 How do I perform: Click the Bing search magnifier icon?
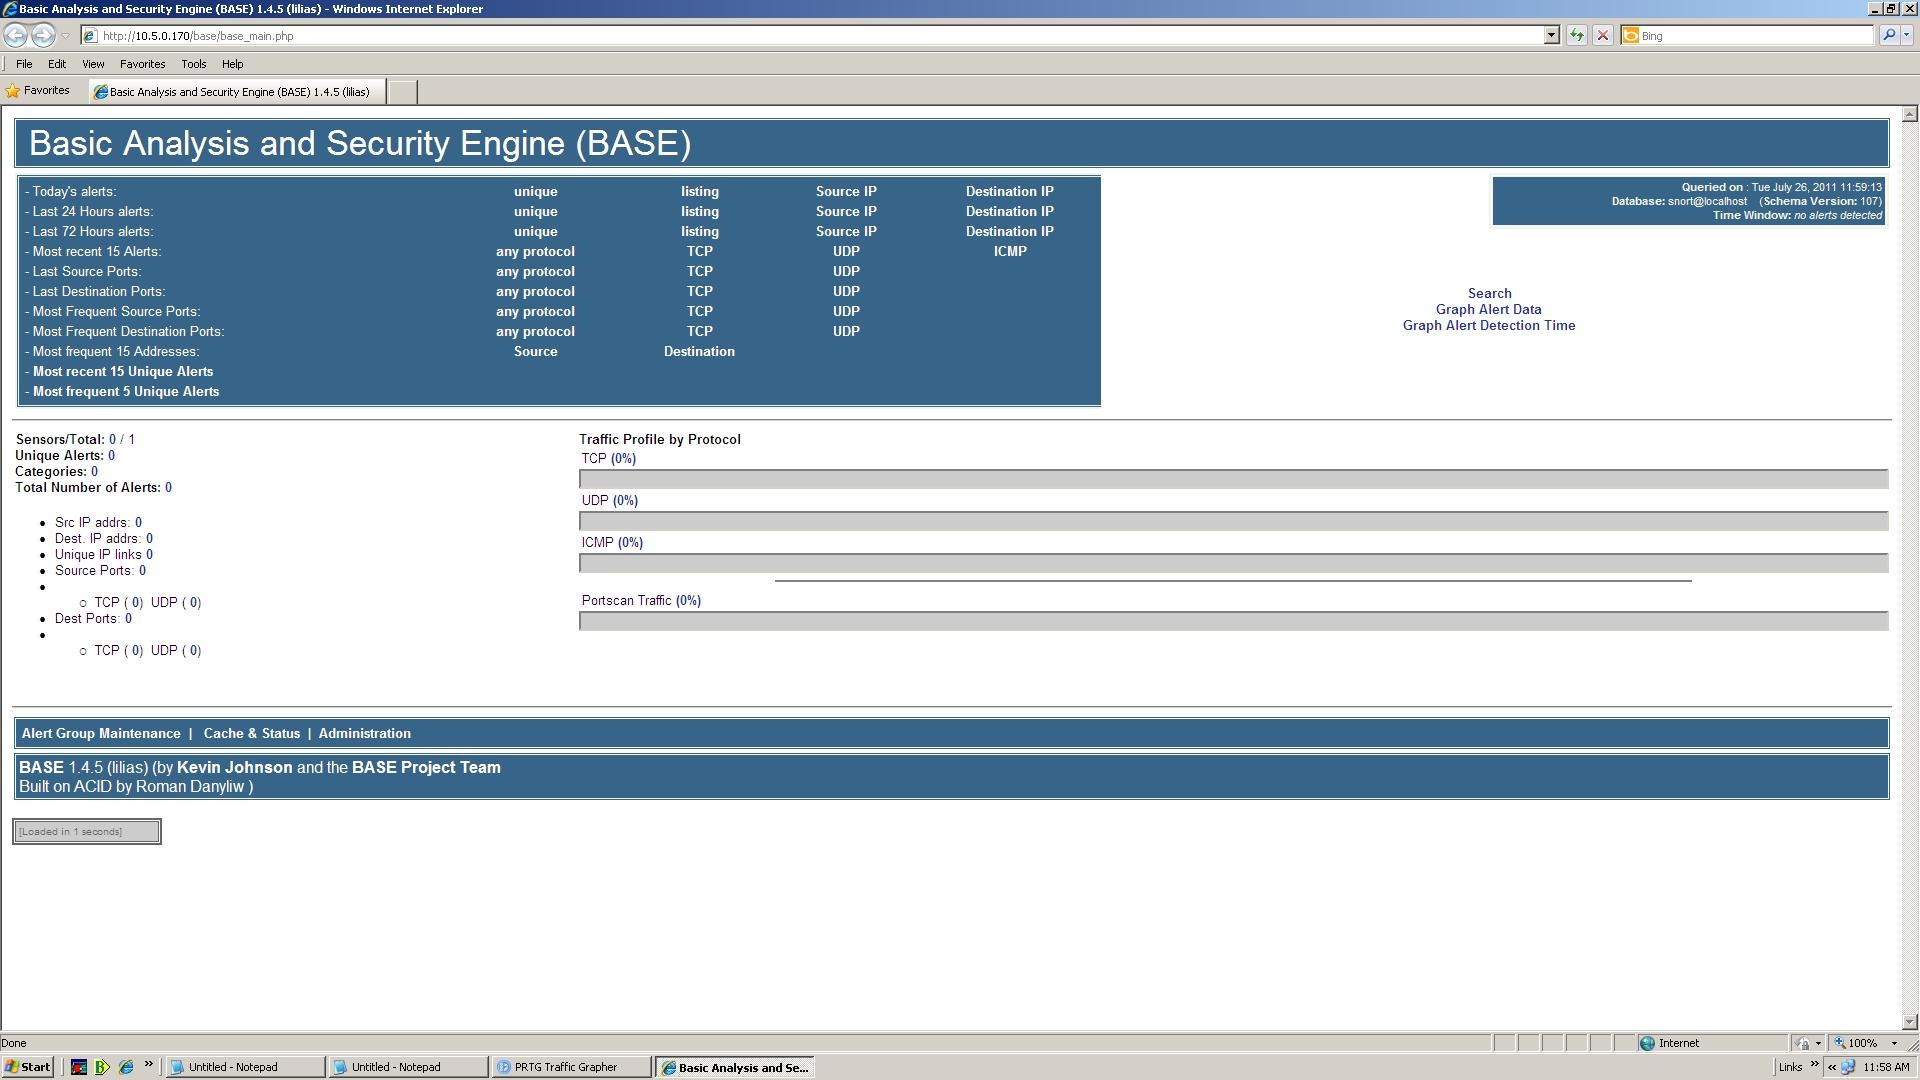[x=1888, y=36]
